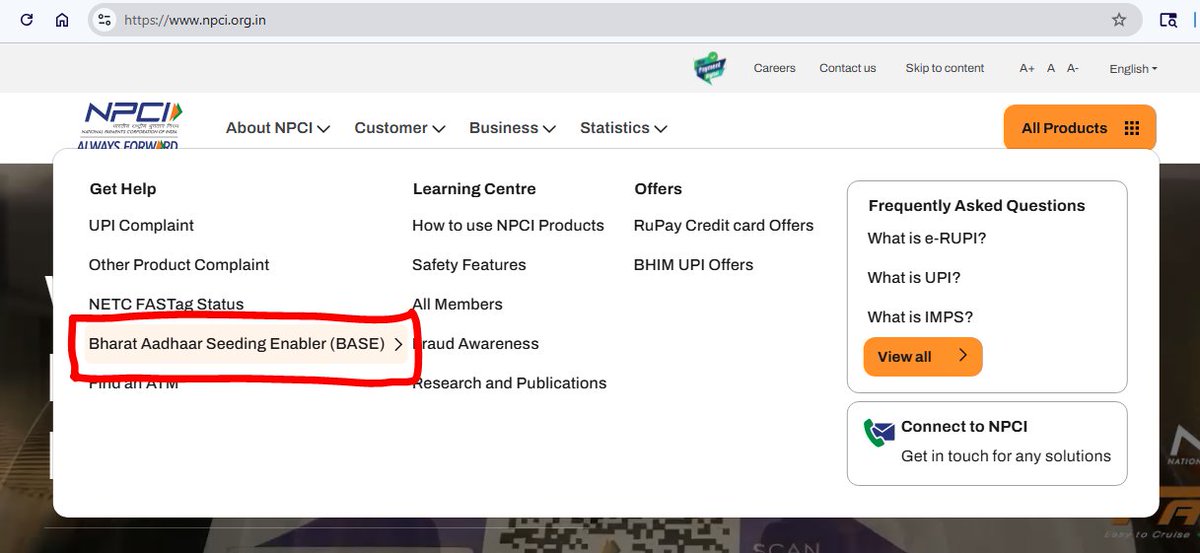This screenshot has width=1200, height=553.
Task: Open Other Product Complaint link
Action: pos(179,265)
